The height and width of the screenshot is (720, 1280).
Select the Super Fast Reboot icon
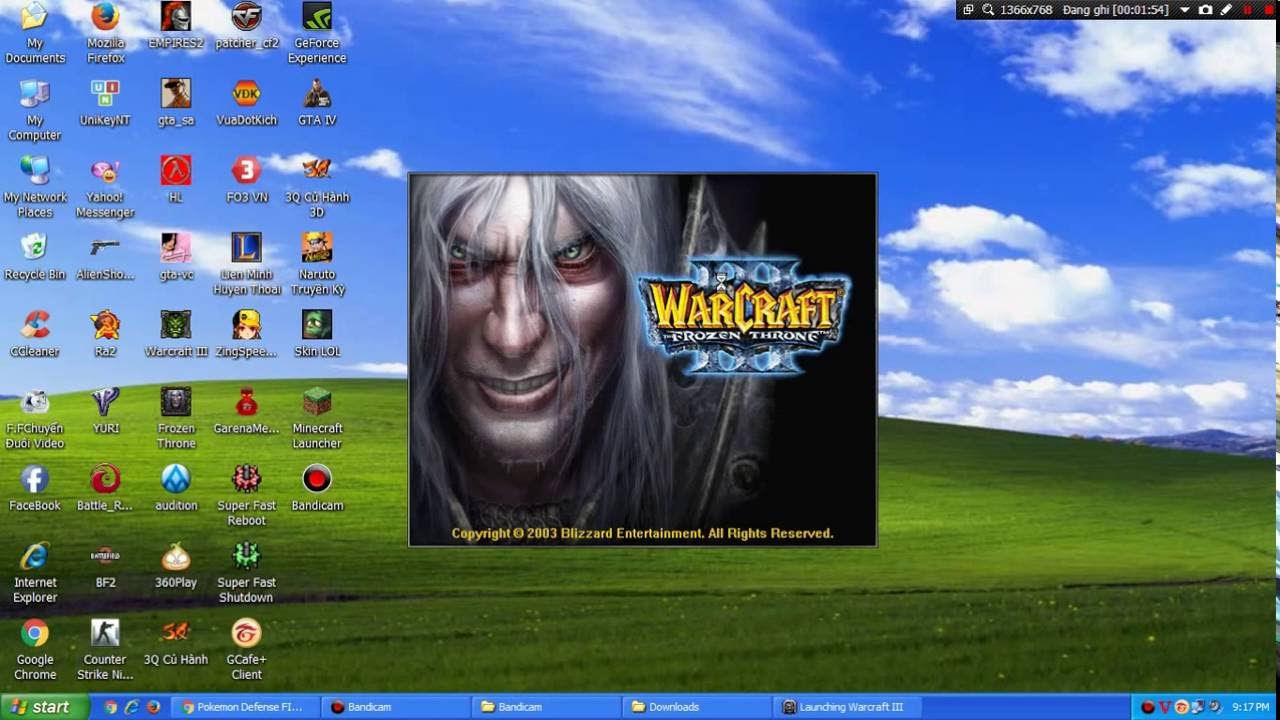(246, 495)
